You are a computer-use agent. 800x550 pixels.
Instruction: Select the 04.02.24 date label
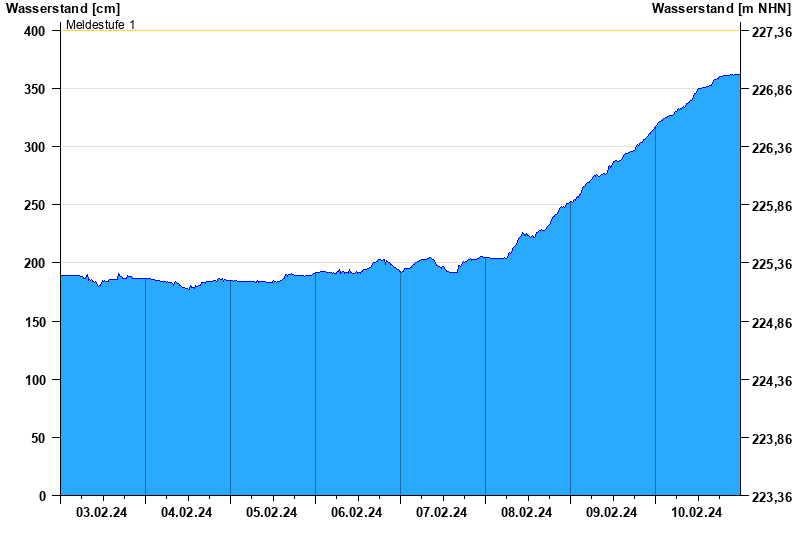187,513
